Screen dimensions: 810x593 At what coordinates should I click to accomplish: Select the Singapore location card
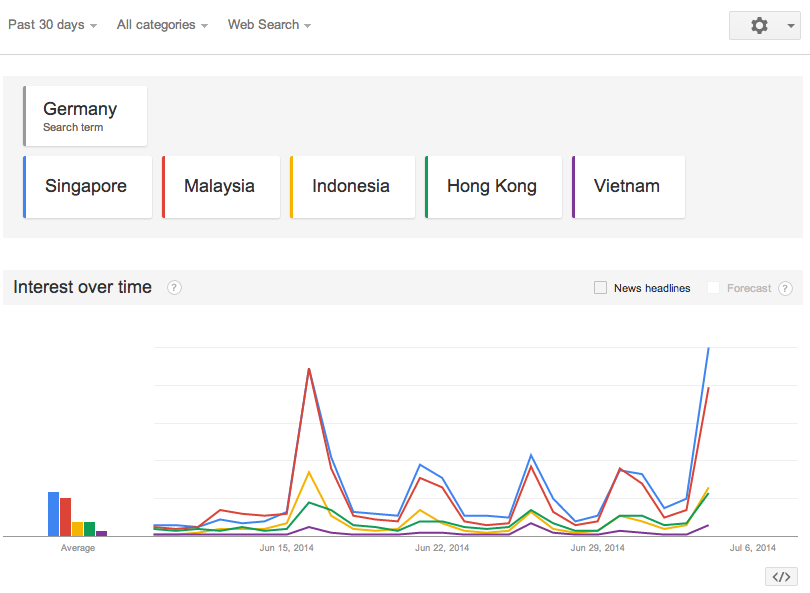point(87,187)
